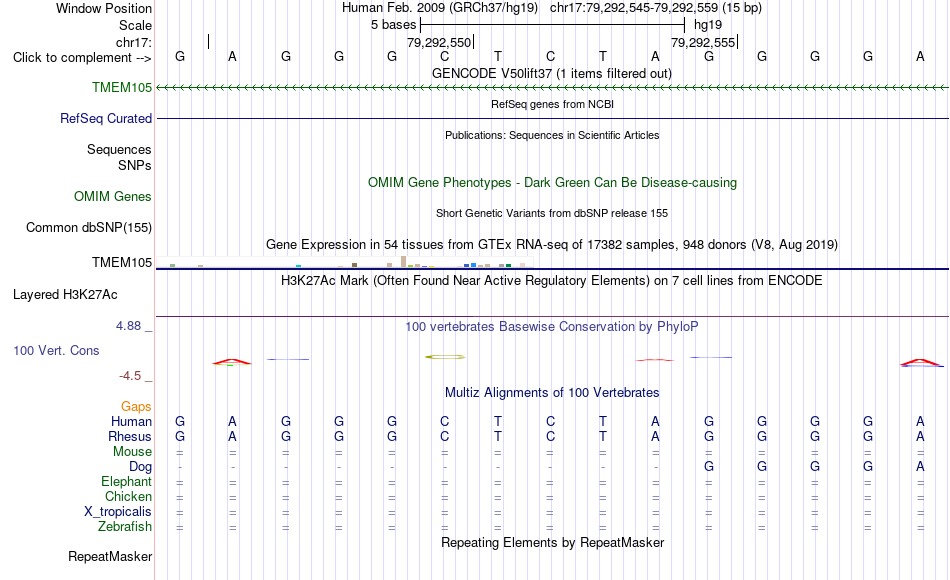950x580 pixels.
Task: Select the Mouse species row label
Action: coord(132,452)
